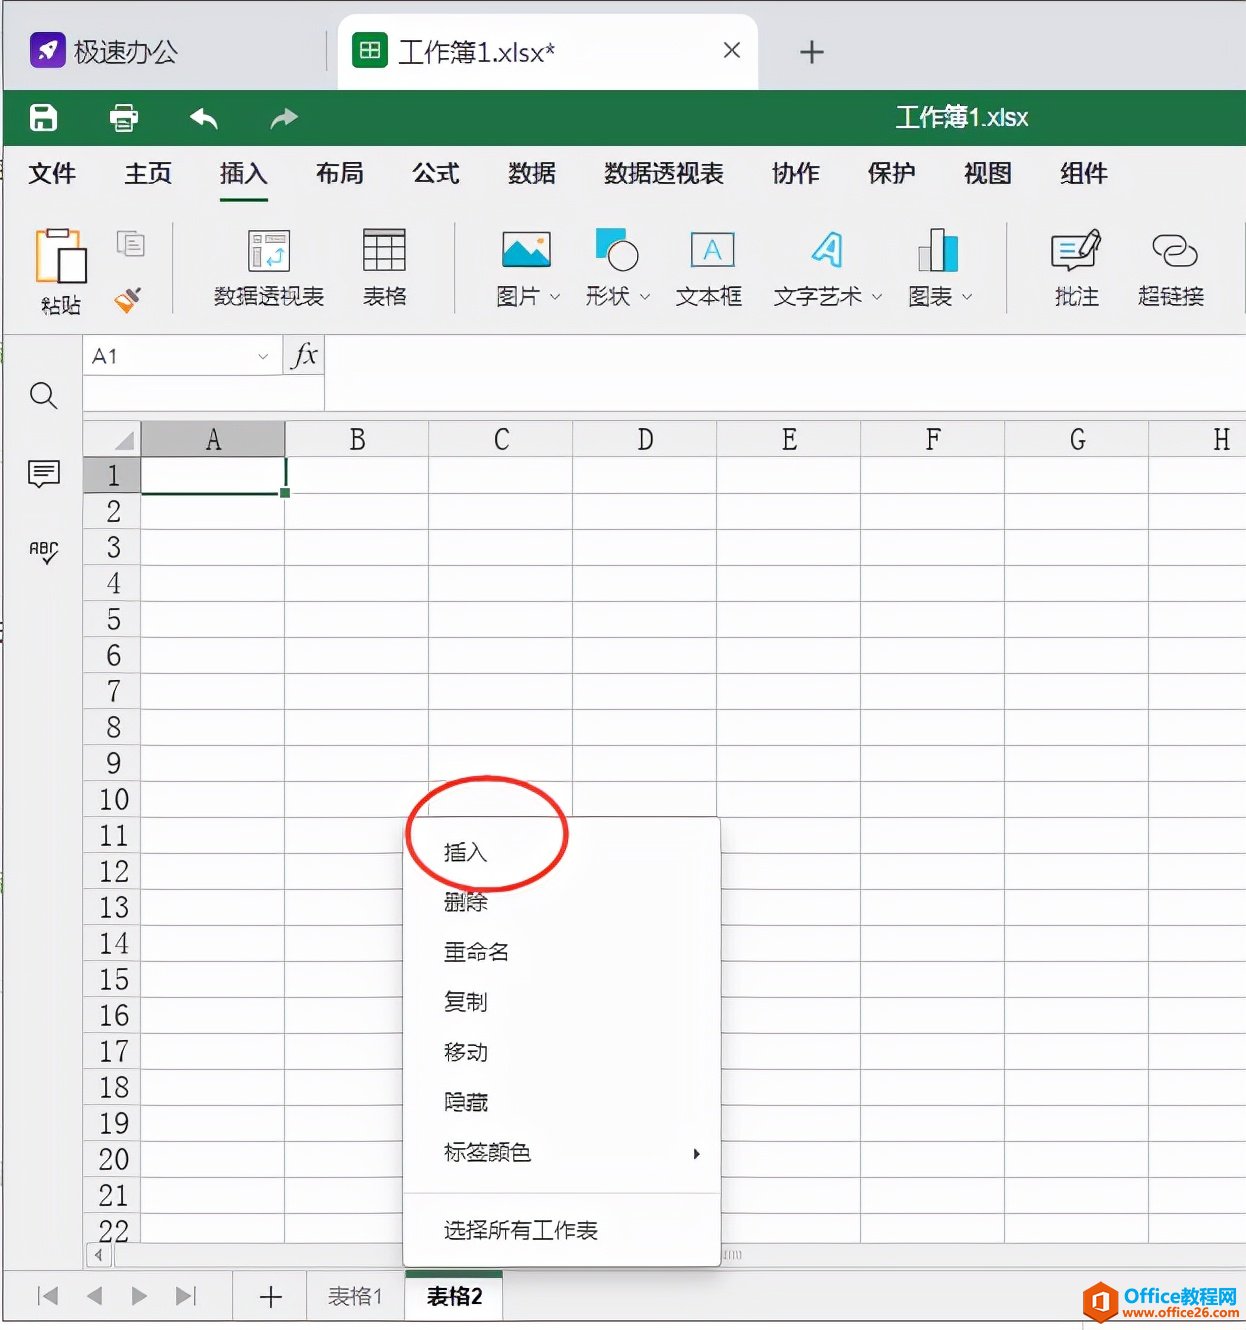Viewport: 1246px width, 1330px height.
Task: Jump to the first sheet using navigation arrow
Action: pos(47,1297)
